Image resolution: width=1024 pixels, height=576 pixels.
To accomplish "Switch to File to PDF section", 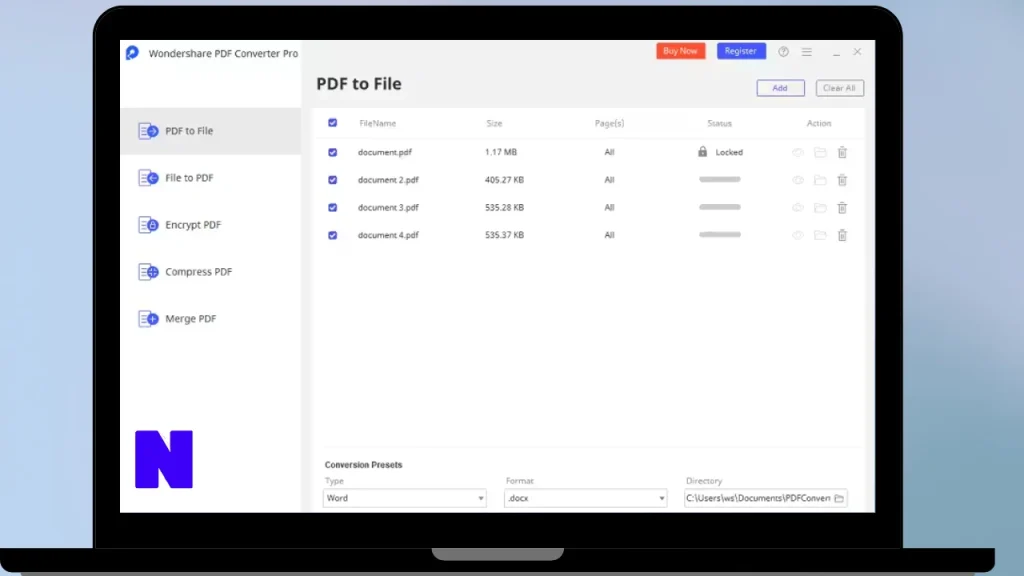I will (211, 178).
